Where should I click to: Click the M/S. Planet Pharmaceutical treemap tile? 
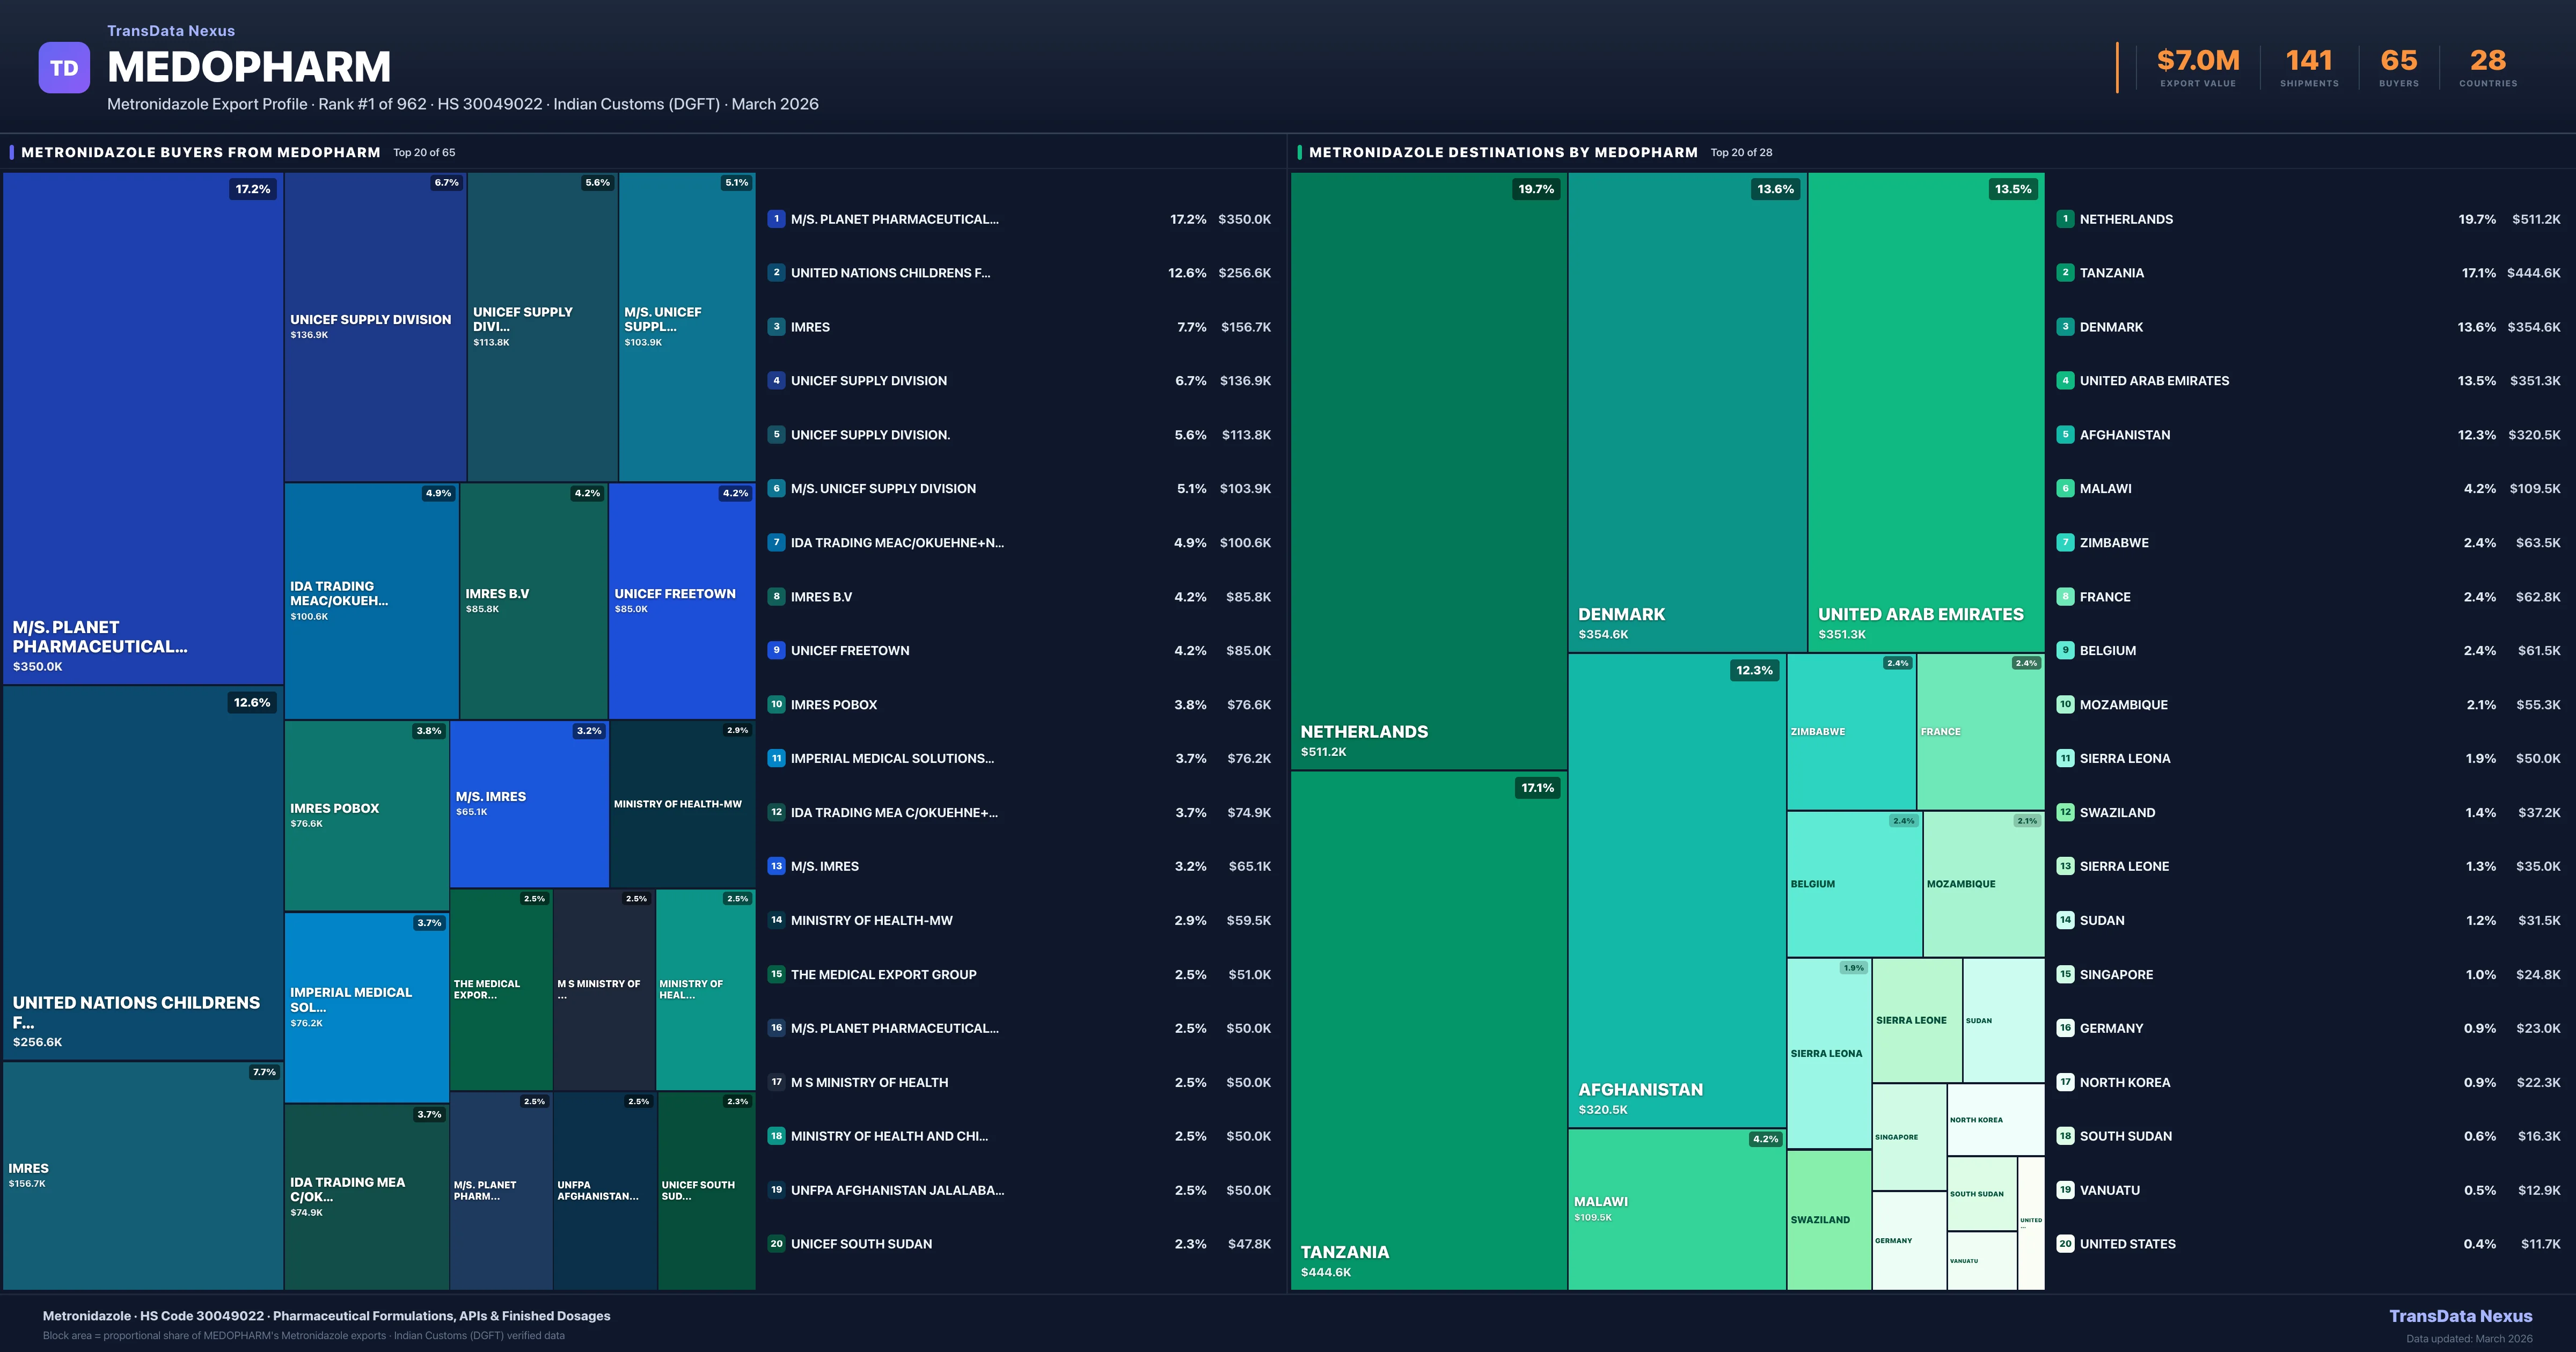pos(143,428)
